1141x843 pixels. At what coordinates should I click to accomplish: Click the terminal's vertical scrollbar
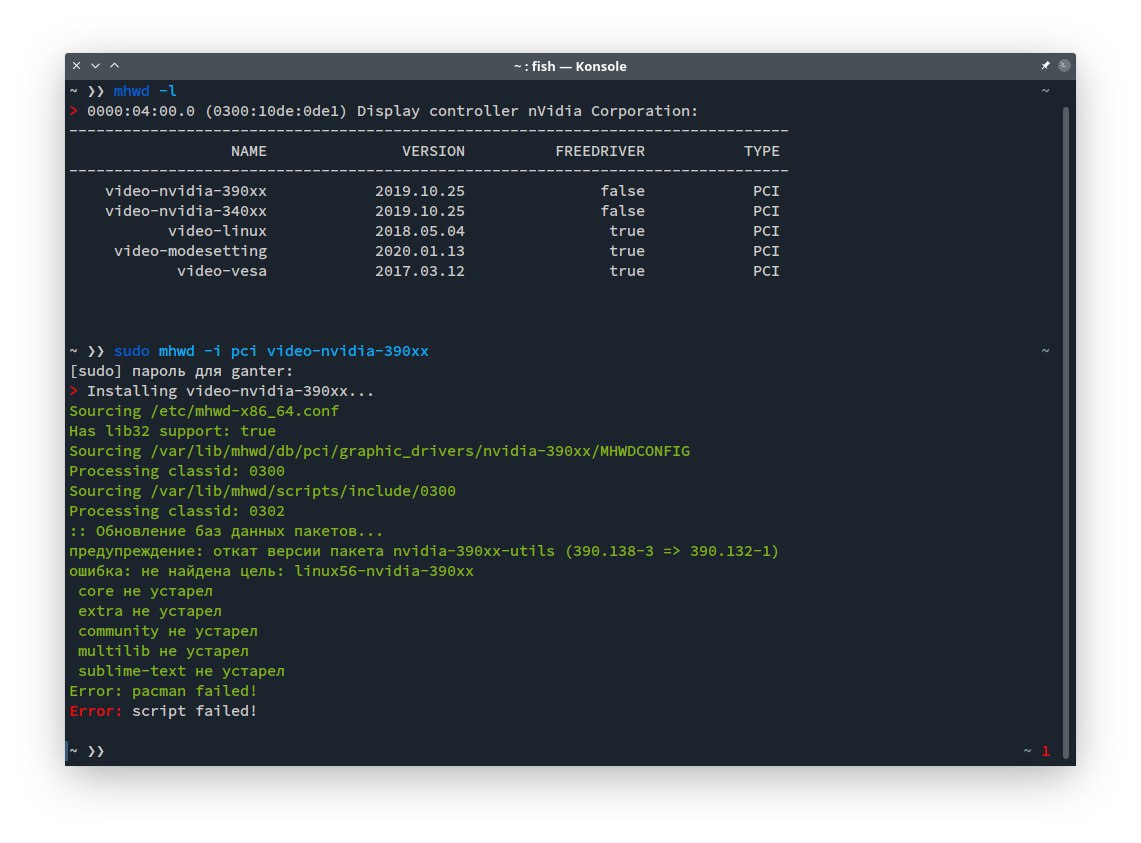tap(1065, 432)
